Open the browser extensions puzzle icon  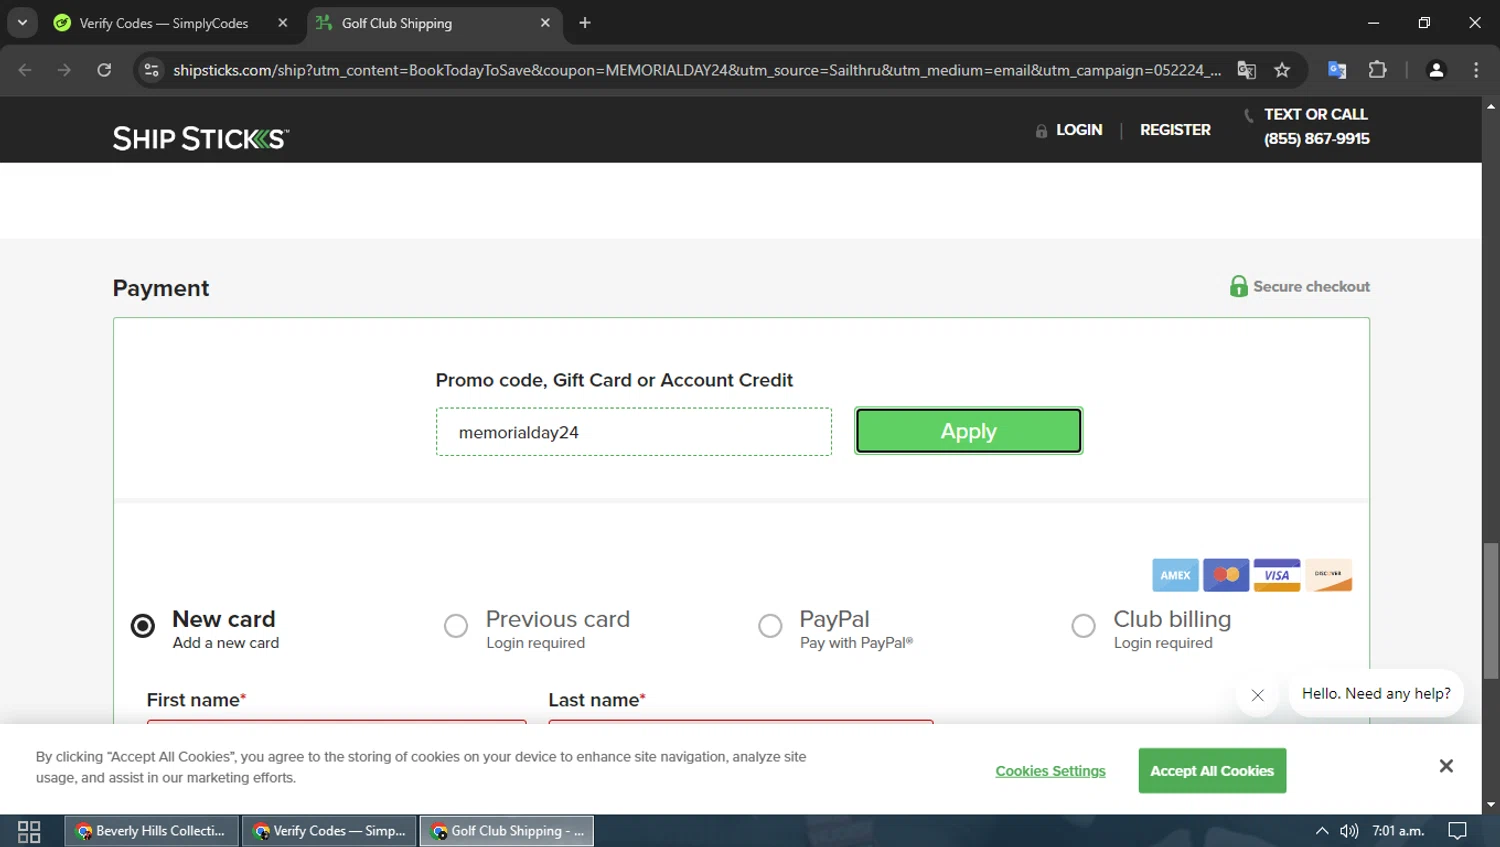(x=1377, y=70)
